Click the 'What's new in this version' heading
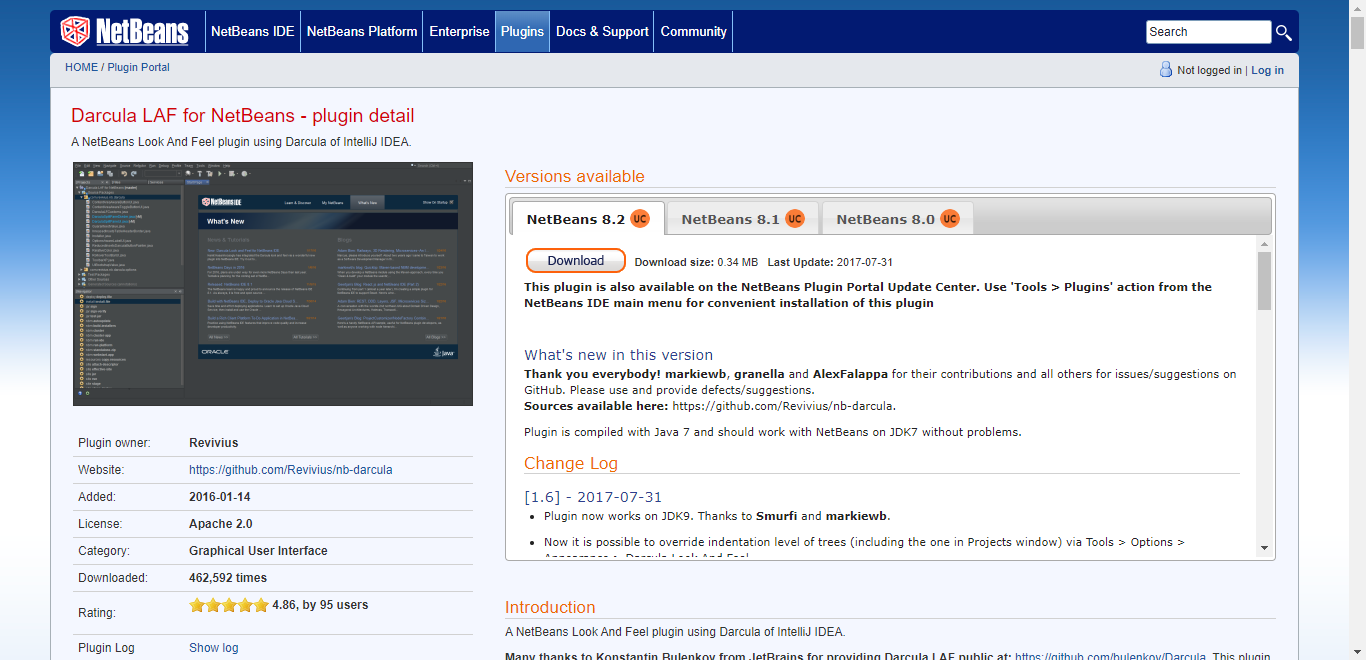The width and height of the screenshot is (1366, 660). tap(619, 355)
